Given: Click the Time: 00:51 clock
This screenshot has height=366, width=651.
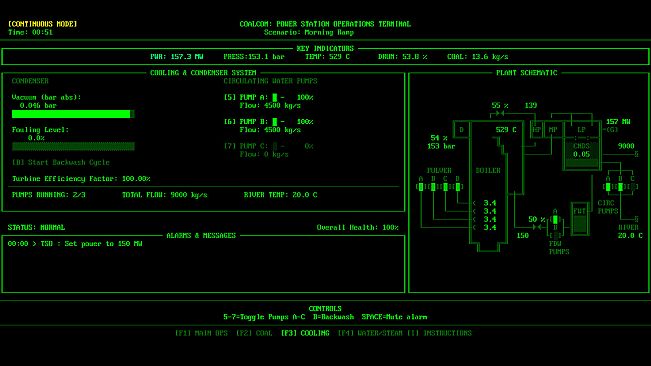Looking at the screenshot, I should pyautogui.click(x=30, y=32).
